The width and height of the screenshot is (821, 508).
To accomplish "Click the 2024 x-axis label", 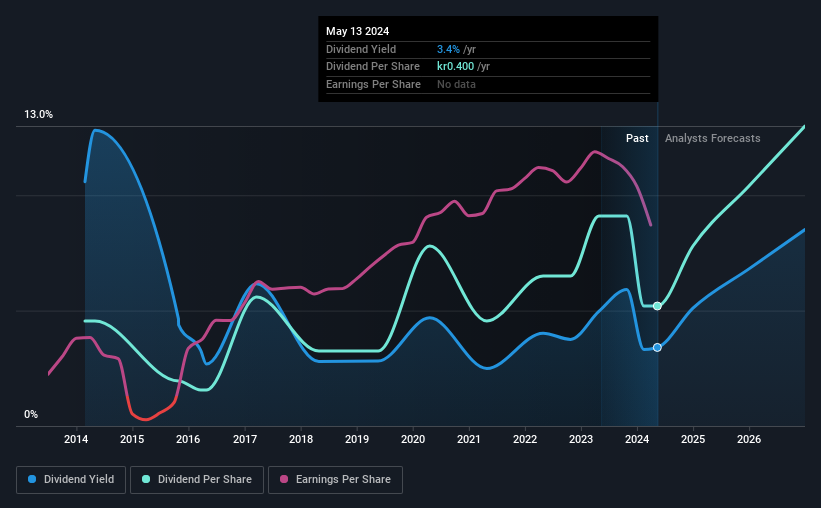I will click(x=637, y=439).
